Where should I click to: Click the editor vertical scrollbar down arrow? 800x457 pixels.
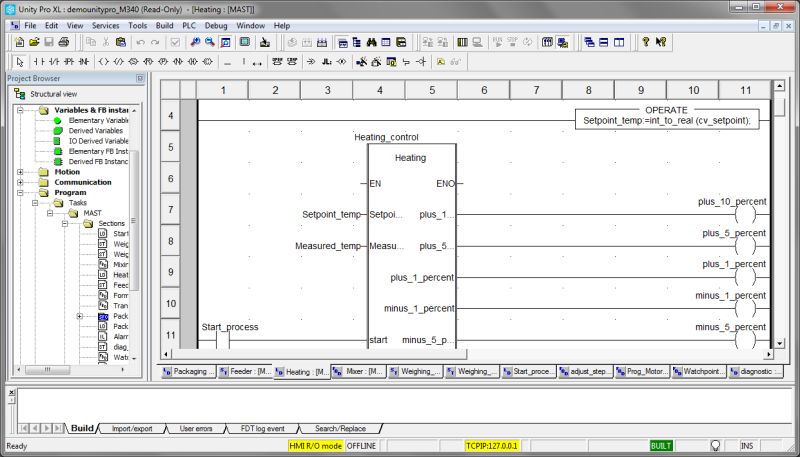point(779,343)
